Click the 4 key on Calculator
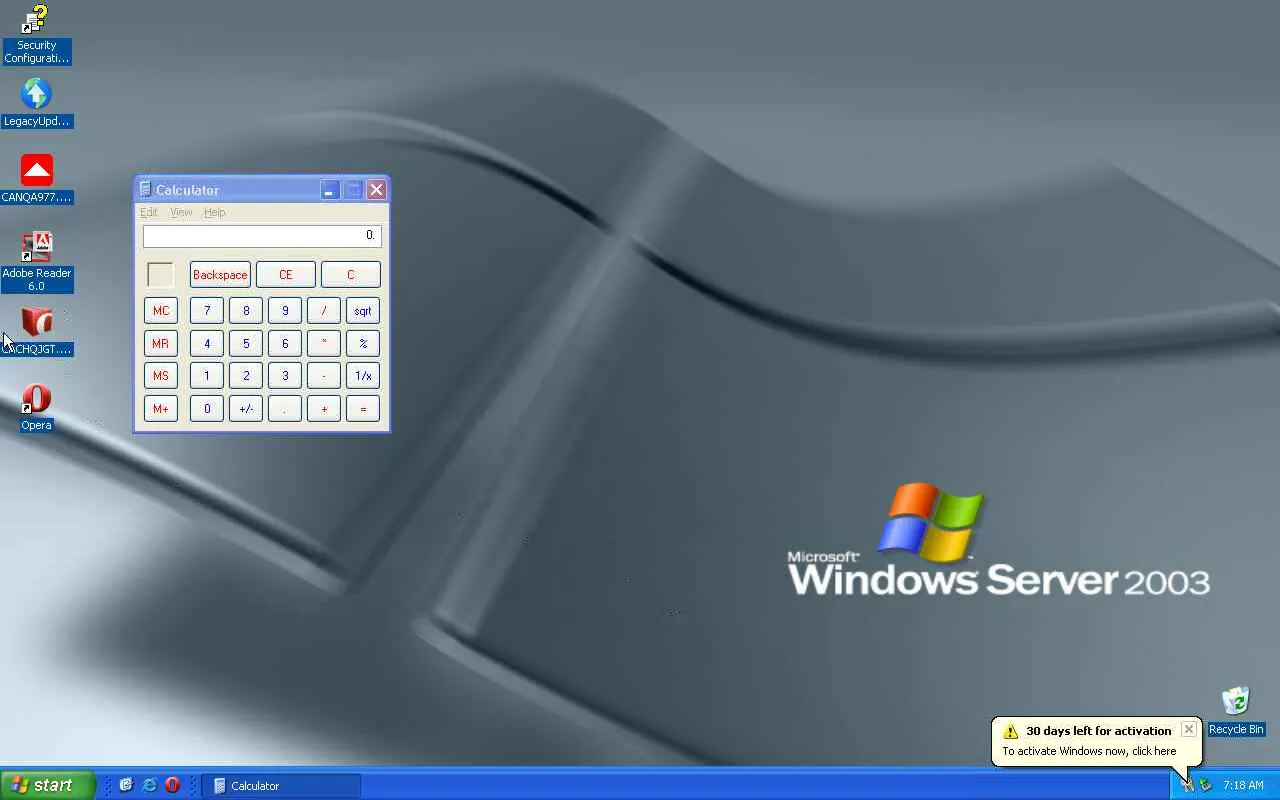Viewport: 1280px width, 800px height. tap(207, 344)
